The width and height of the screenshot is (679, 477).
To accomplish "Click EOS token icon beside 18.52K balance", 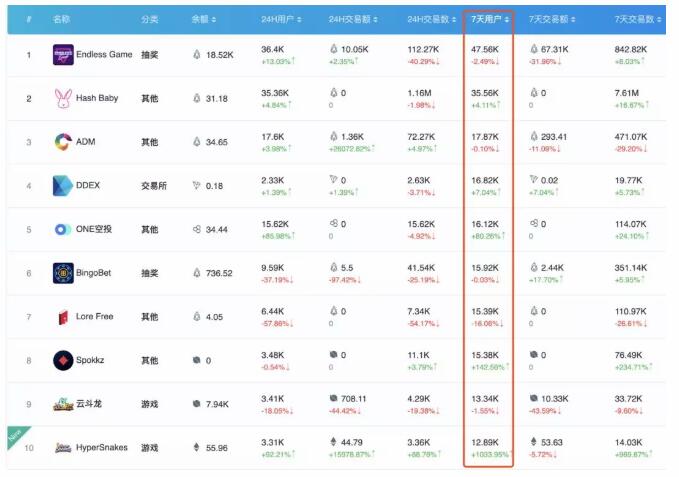I will (x=197, y=55).
